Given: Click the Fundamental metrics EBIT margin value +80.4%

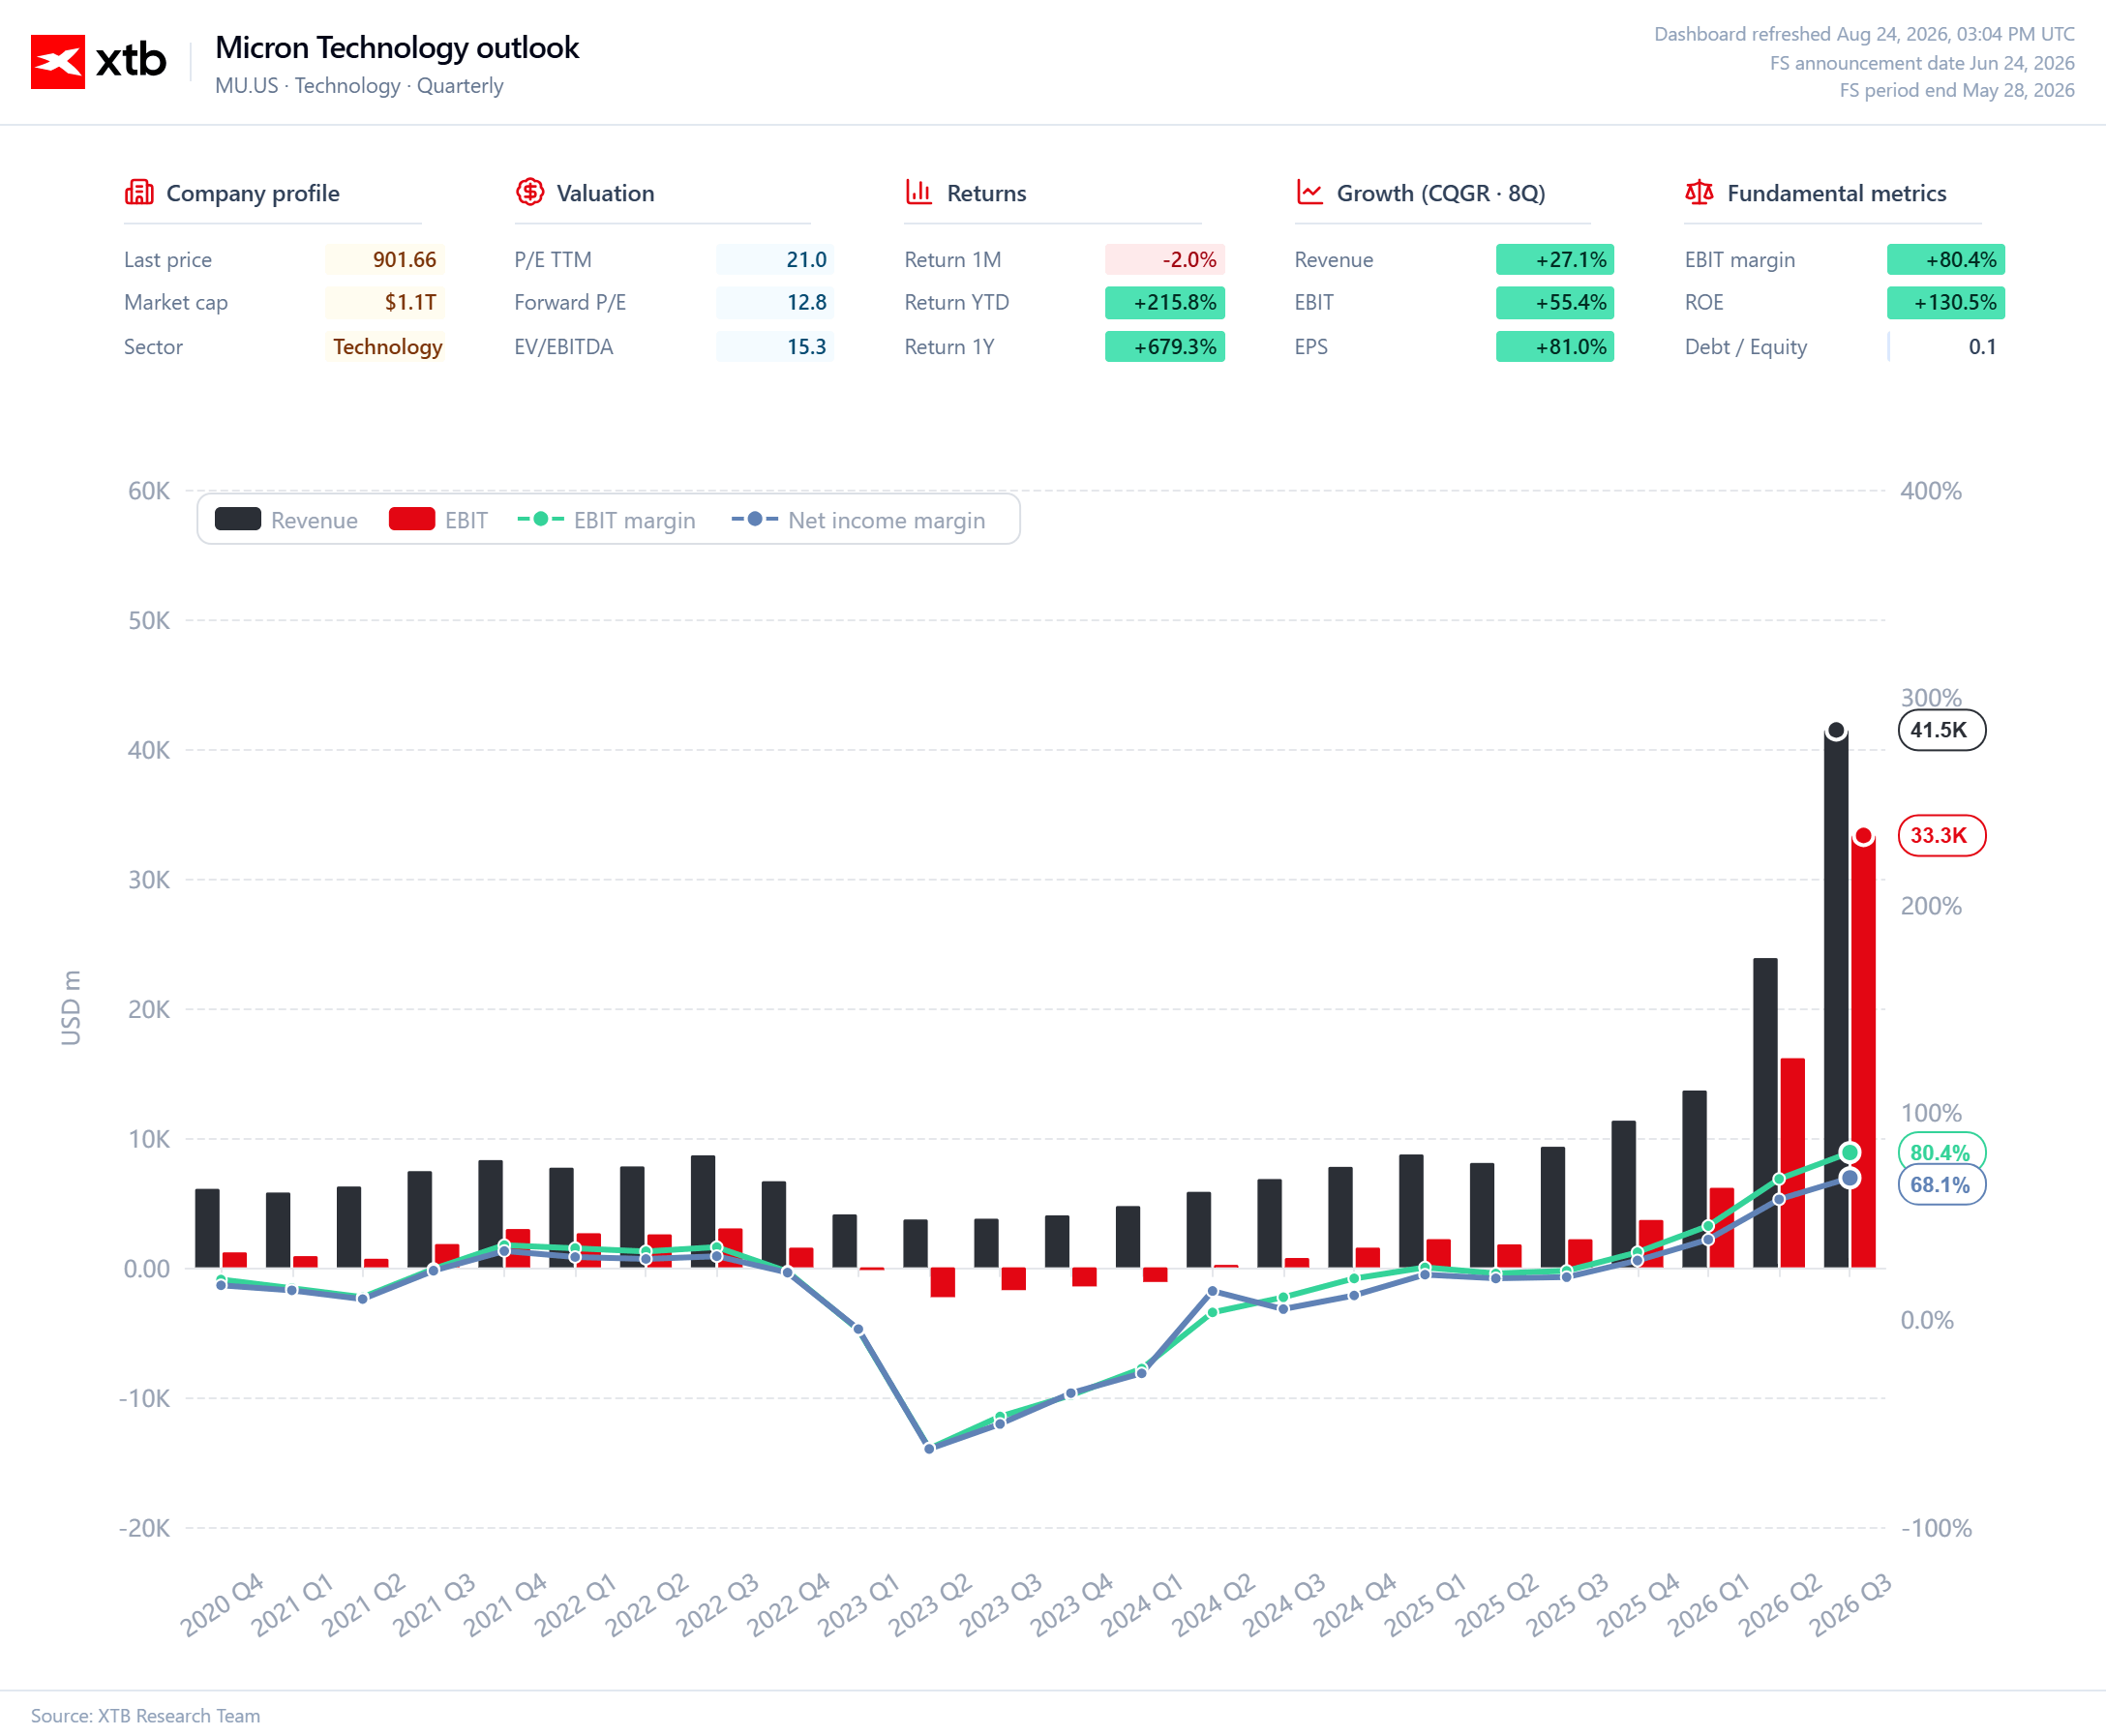Looking at the screenshot, I should (1946, 260).
